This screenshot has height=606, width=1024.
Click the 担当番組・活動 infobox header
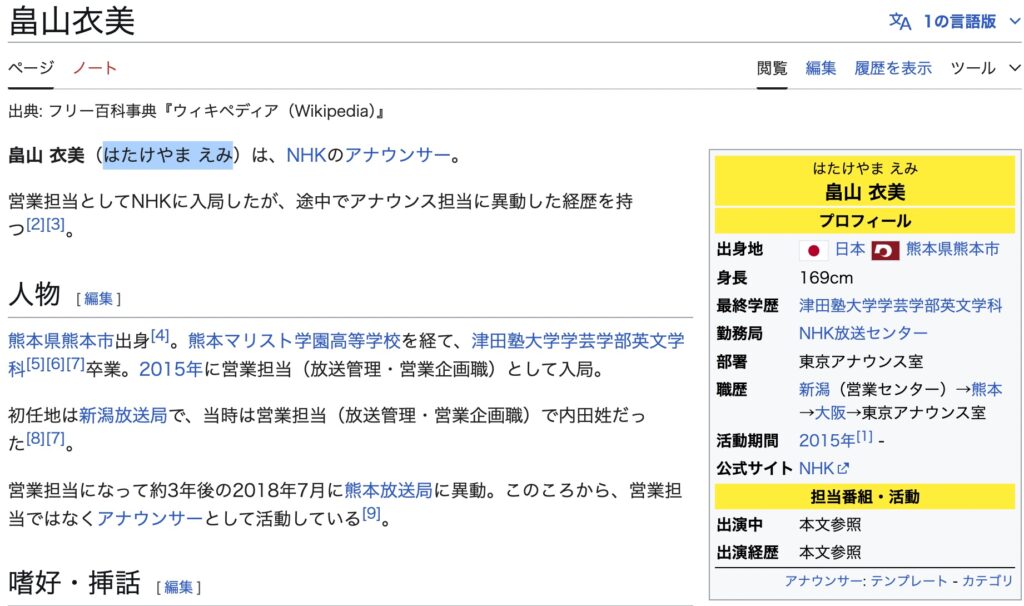pyautogui.click(x=865, y=497)
